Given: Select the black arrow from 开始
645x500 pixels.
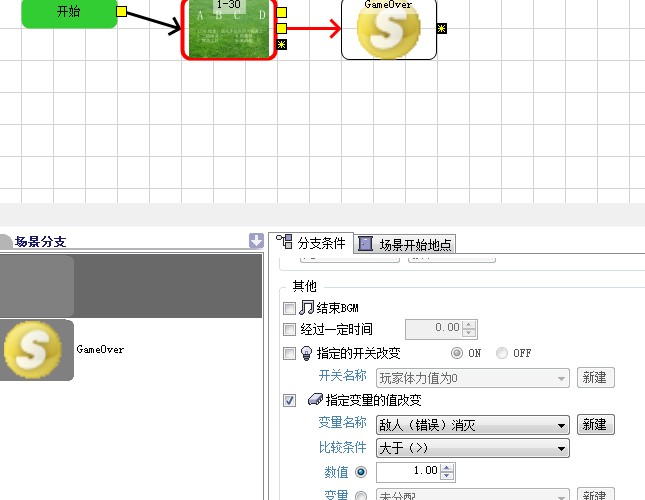Looking at the screenshot, I should (x=154, y=21).
